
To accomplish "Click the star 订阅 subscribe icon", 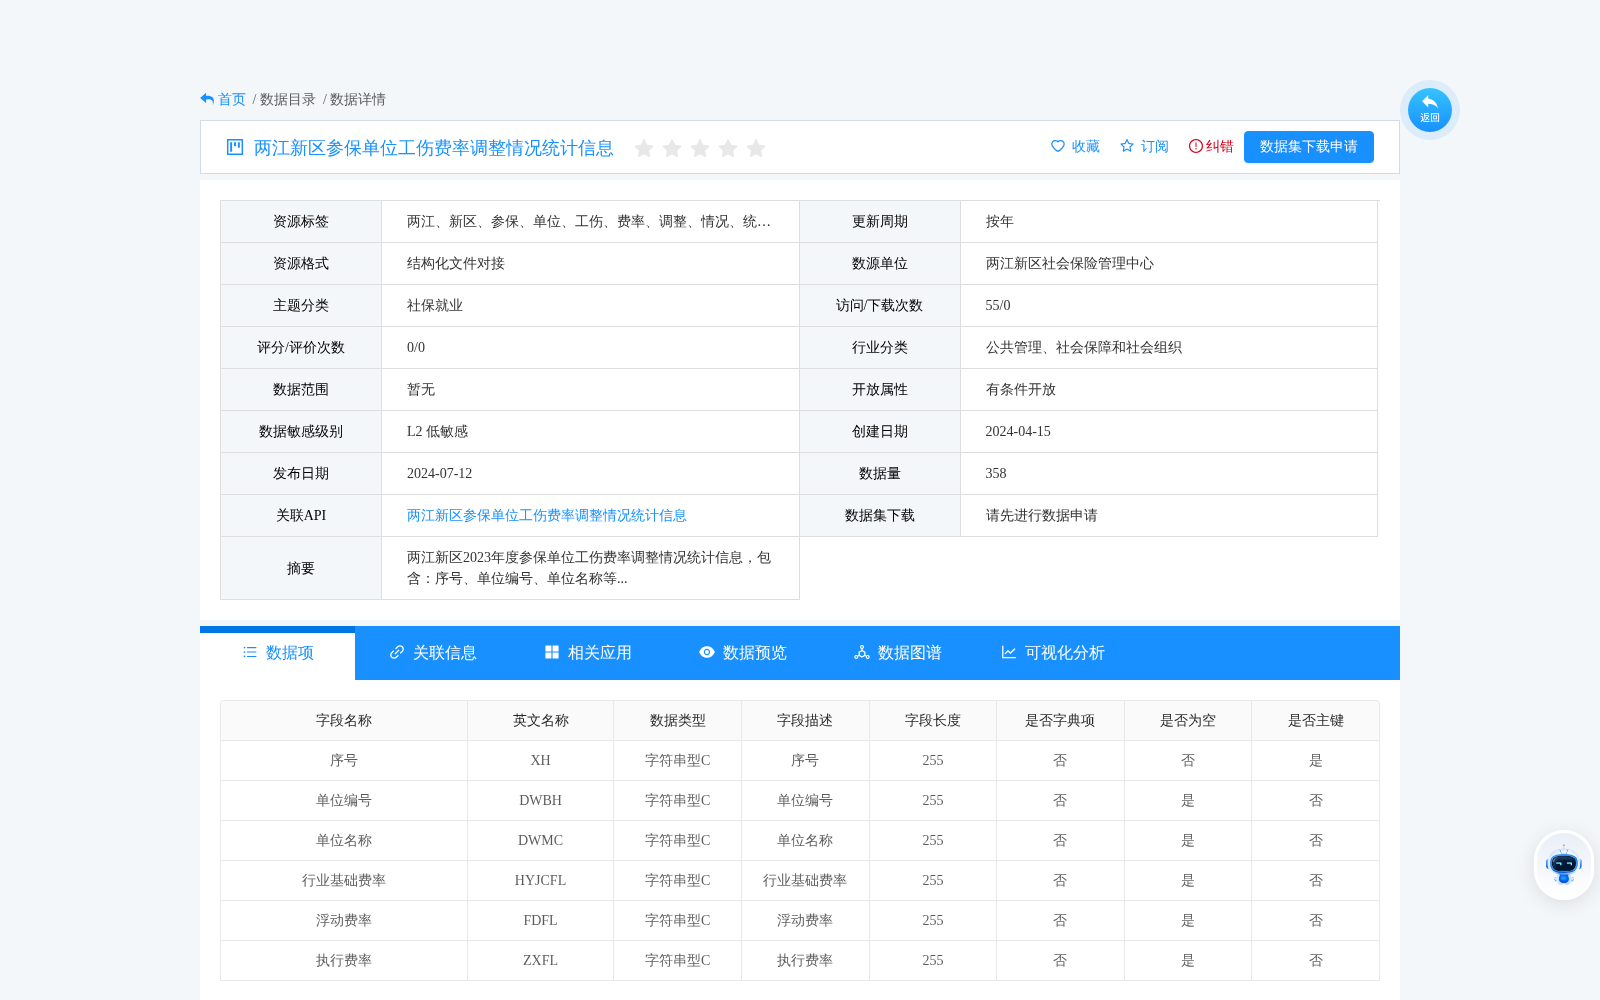I will (1127, 146).
